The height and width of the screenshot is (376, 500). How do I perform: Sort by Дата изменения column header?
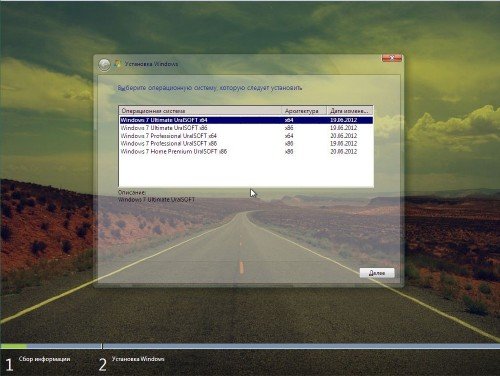click(349, 111)
